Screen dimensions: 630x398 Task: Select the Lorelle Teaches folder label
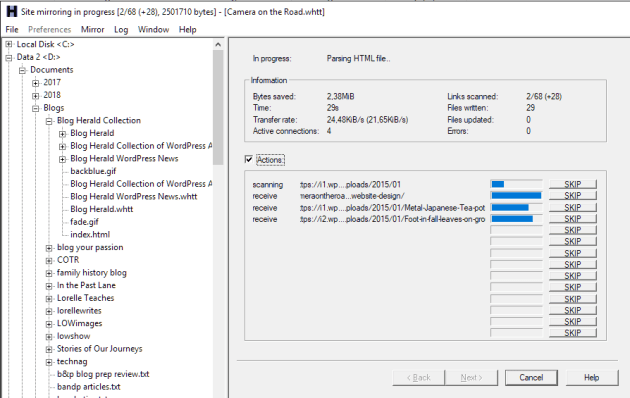86,298
